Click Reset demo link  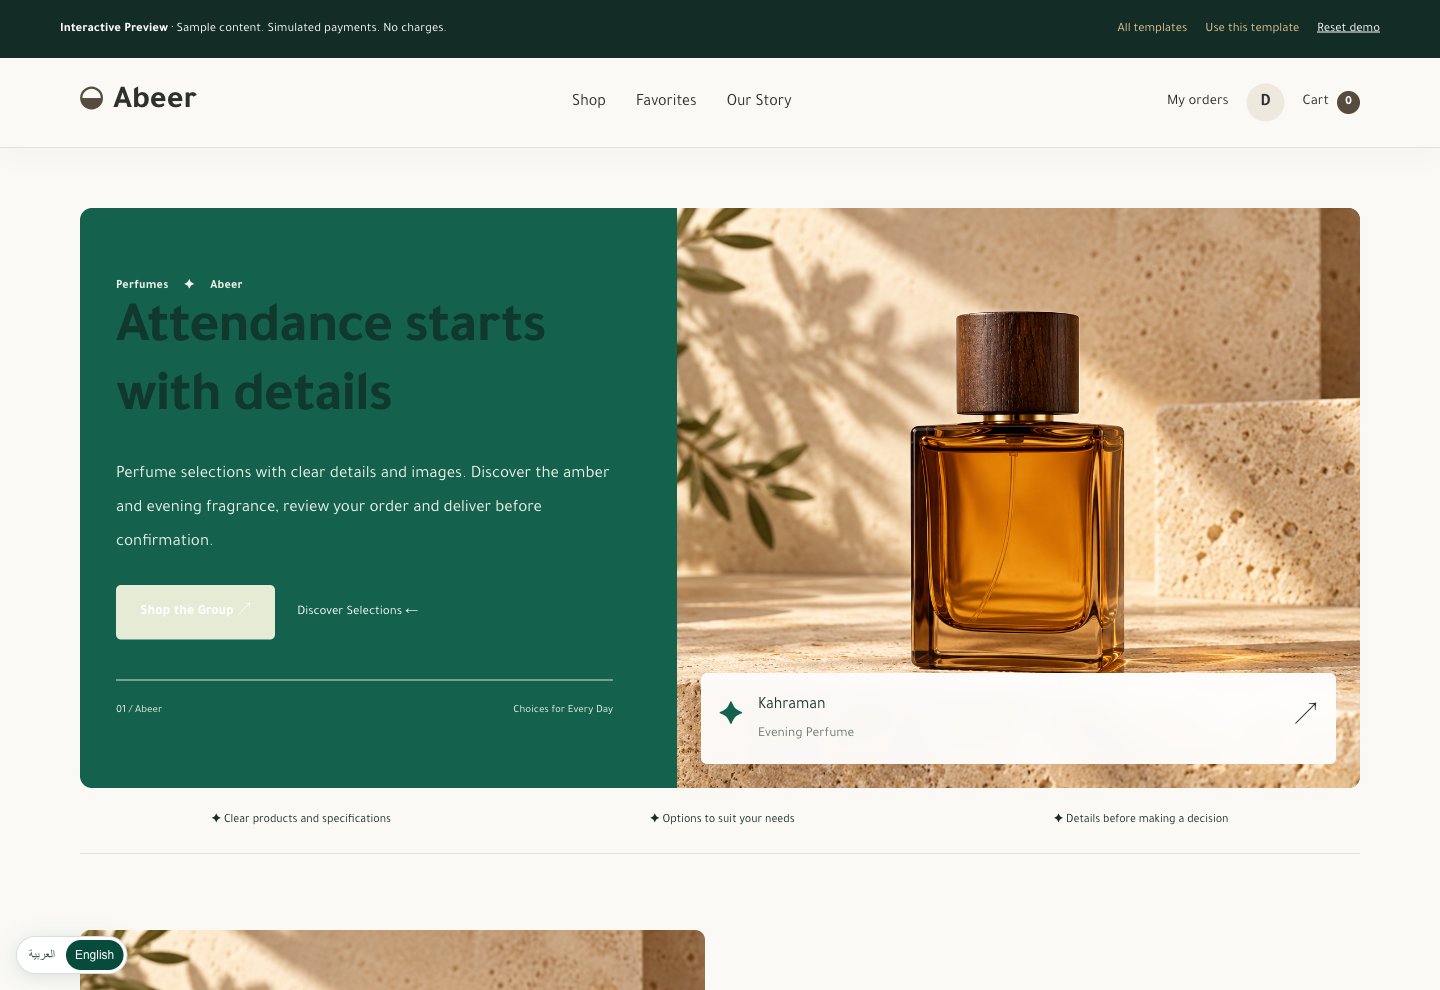1348,27
